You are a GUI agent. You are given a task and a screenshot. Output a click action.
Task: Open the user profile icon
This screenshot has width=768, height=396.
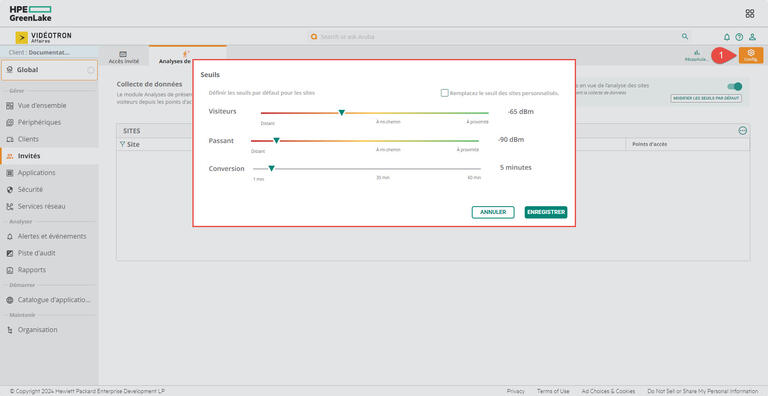[752, 37]
